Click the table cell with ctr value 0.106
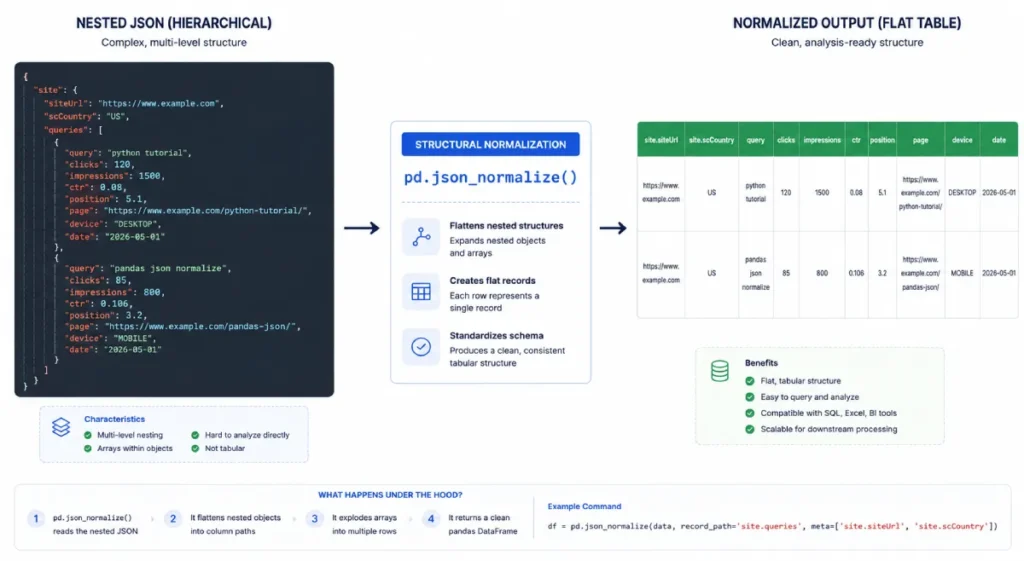 coord(856,273)
